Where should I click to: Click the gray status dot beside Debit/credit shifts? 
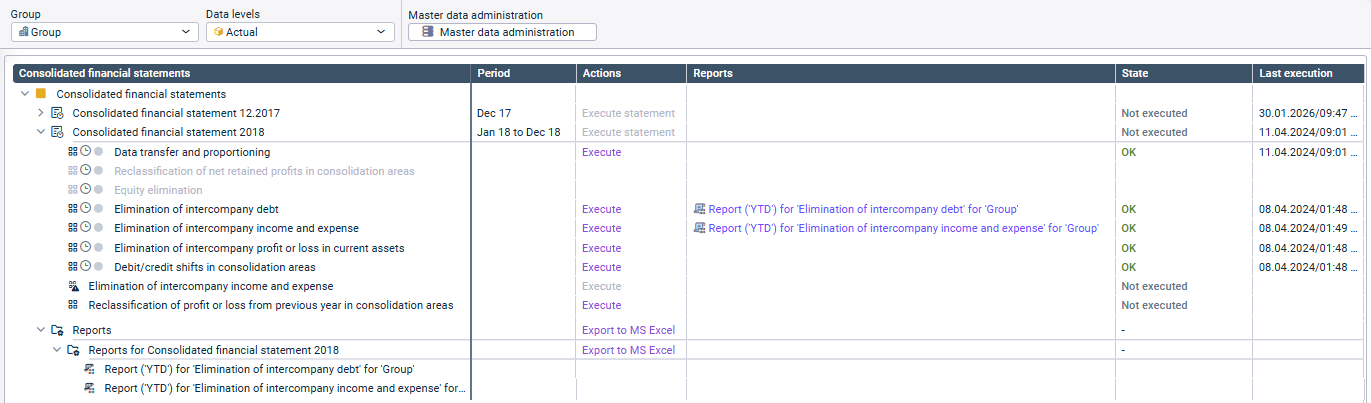98,267
